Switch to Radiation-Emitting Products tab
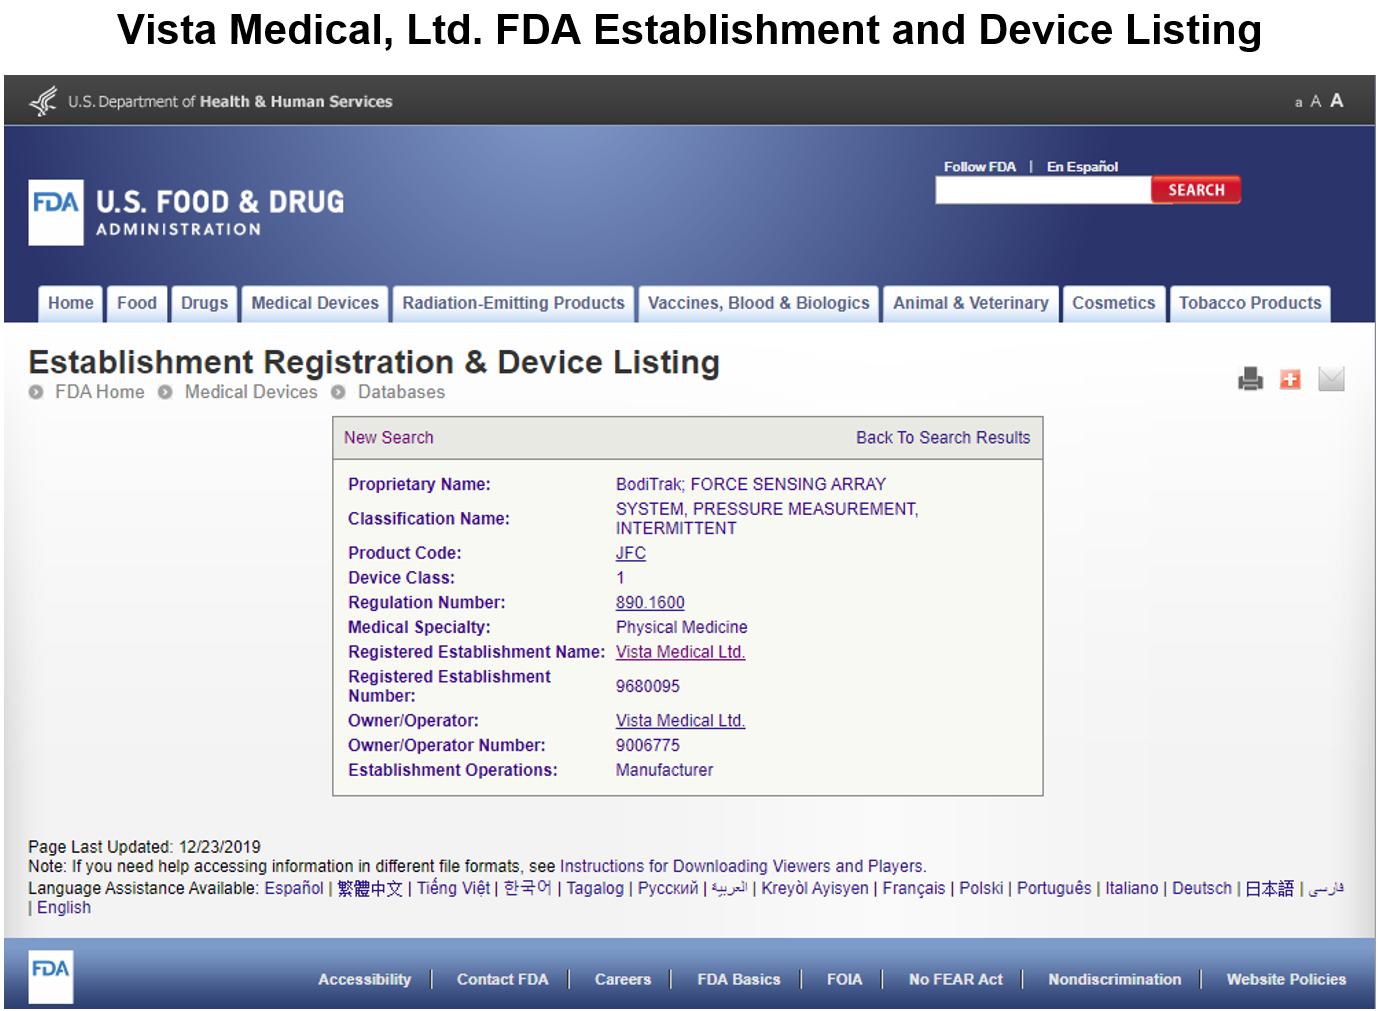Viewport: 1379px width, 1011px height. (513, 303)
